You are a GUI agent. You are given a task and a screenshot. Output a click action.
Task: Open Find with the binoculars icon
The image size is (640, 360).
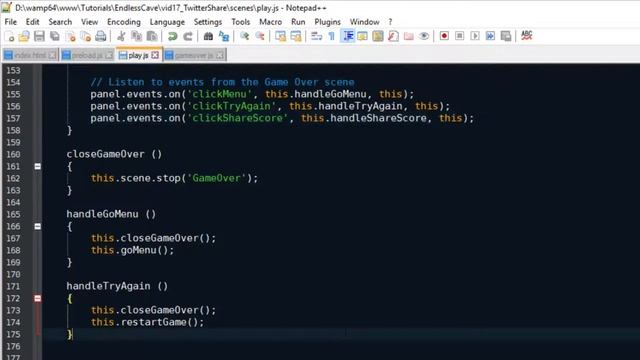(208, 36)
